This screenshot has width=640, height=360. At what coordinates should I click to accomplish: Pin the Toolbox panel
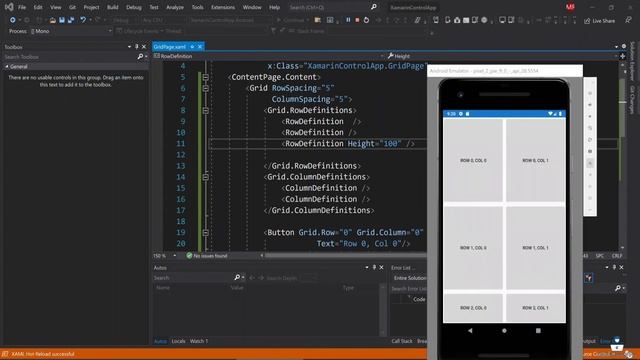137,47
